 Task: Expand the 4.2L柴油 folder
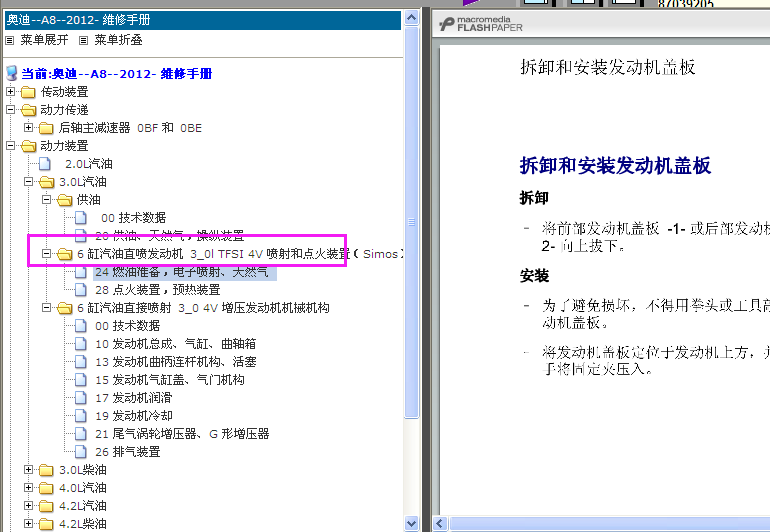click(x=28, y=524)
